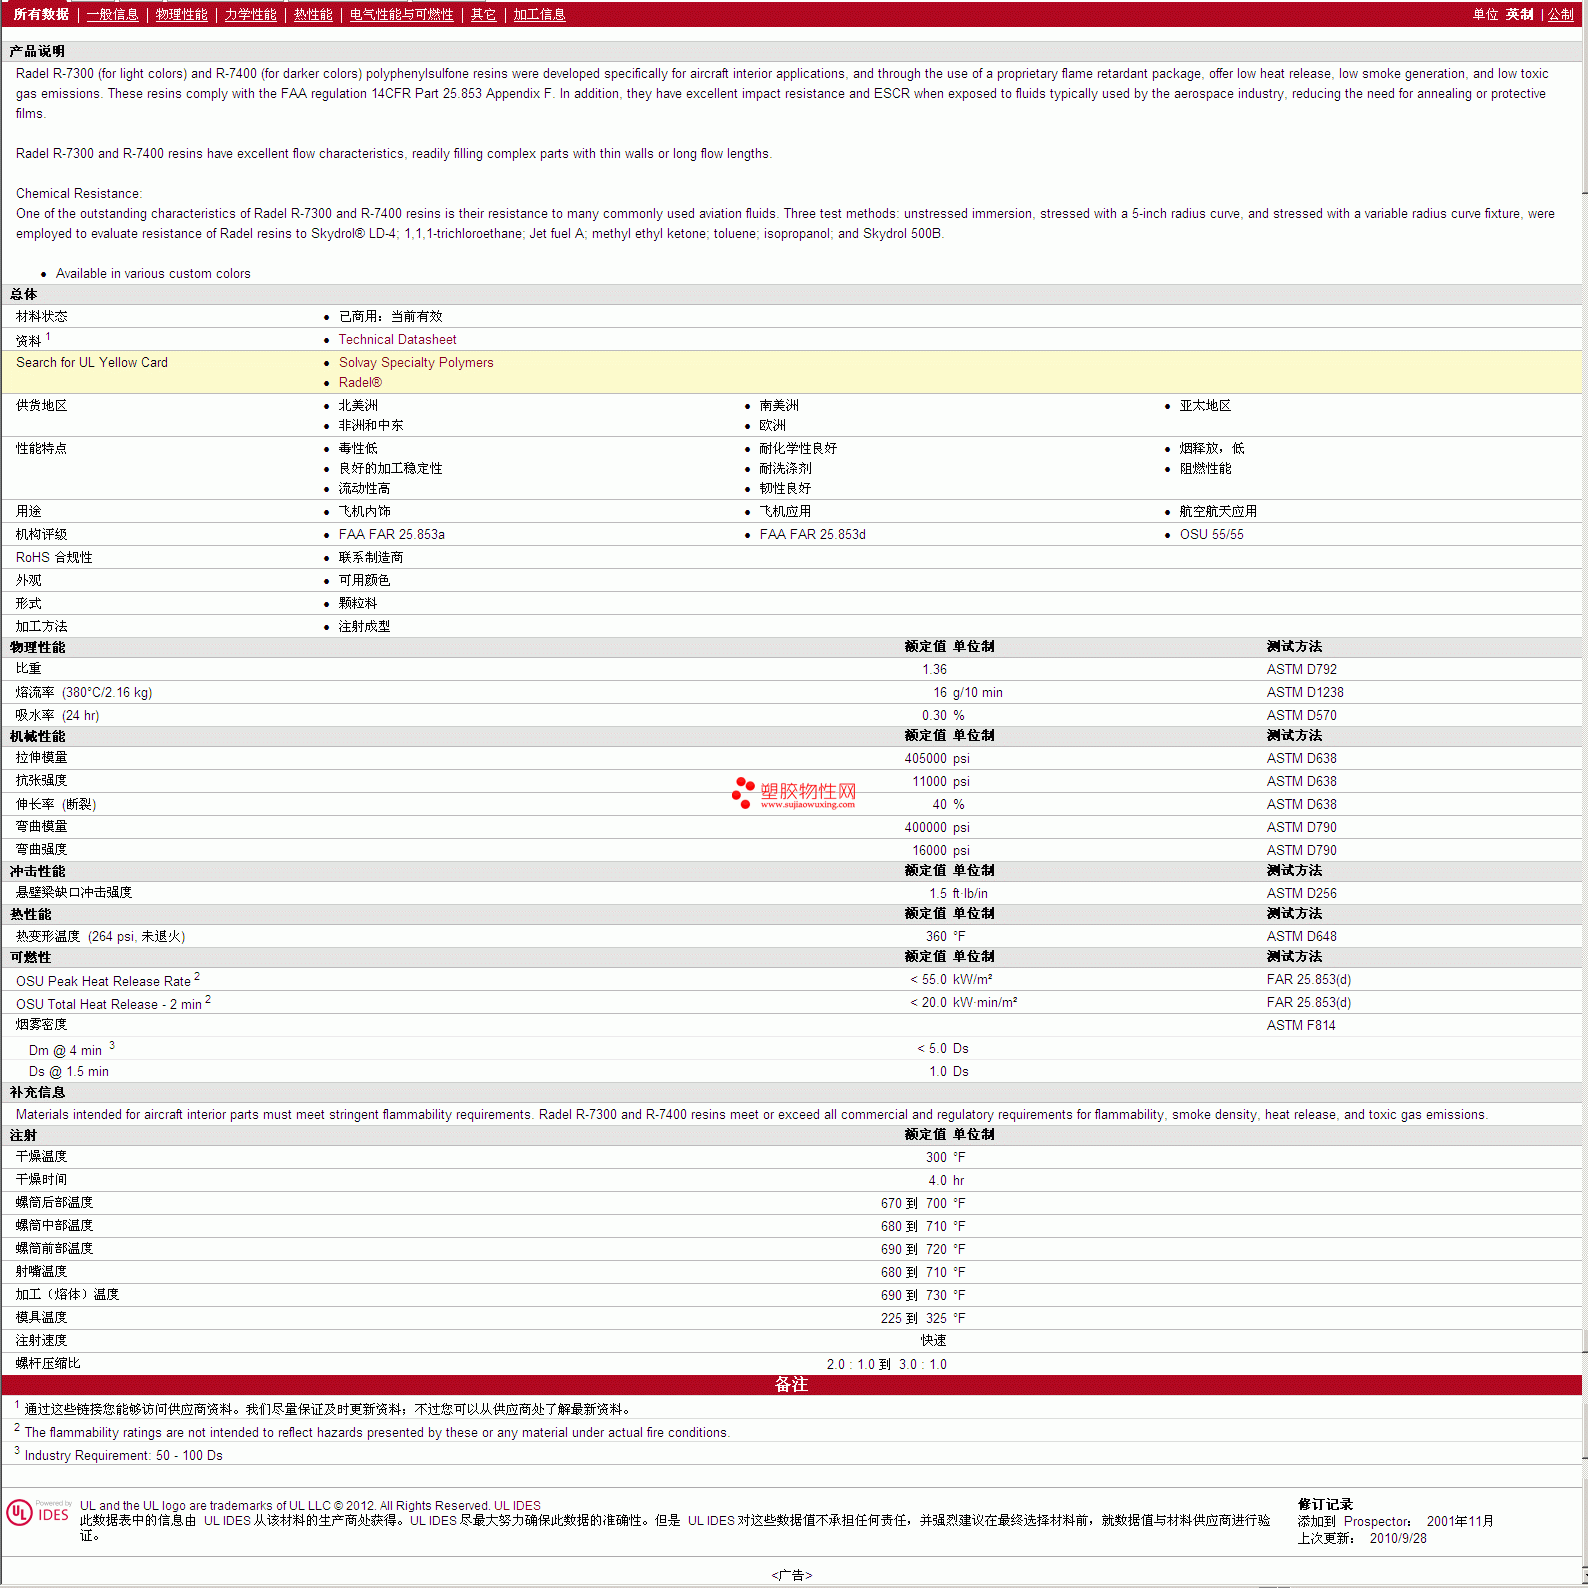Screen dimensions: 1588x1588
Task: Switch to the 一般信息 tab
Action: pyautogui.click(x=112, y=14)
